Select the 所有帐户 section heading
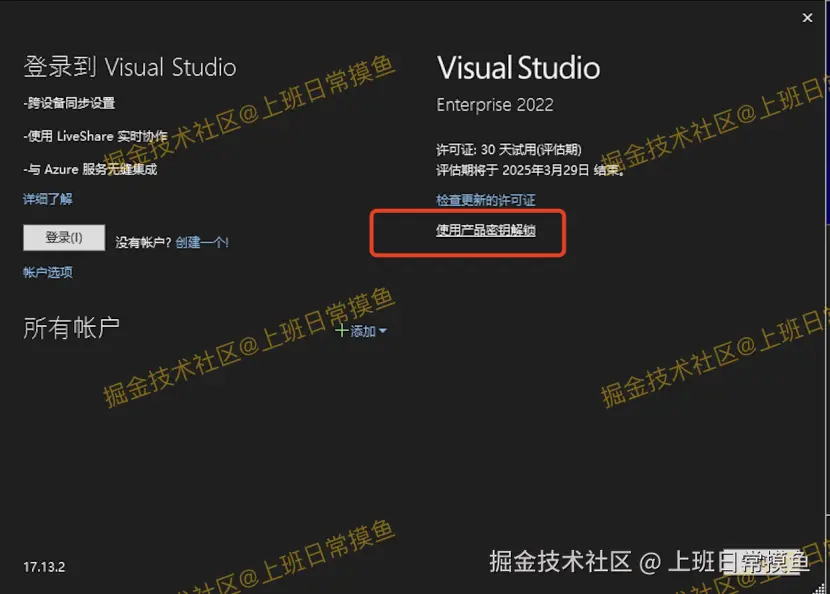The width and height of the screenshot is (830, 594). pyautogui.click(x=71, y=327)
